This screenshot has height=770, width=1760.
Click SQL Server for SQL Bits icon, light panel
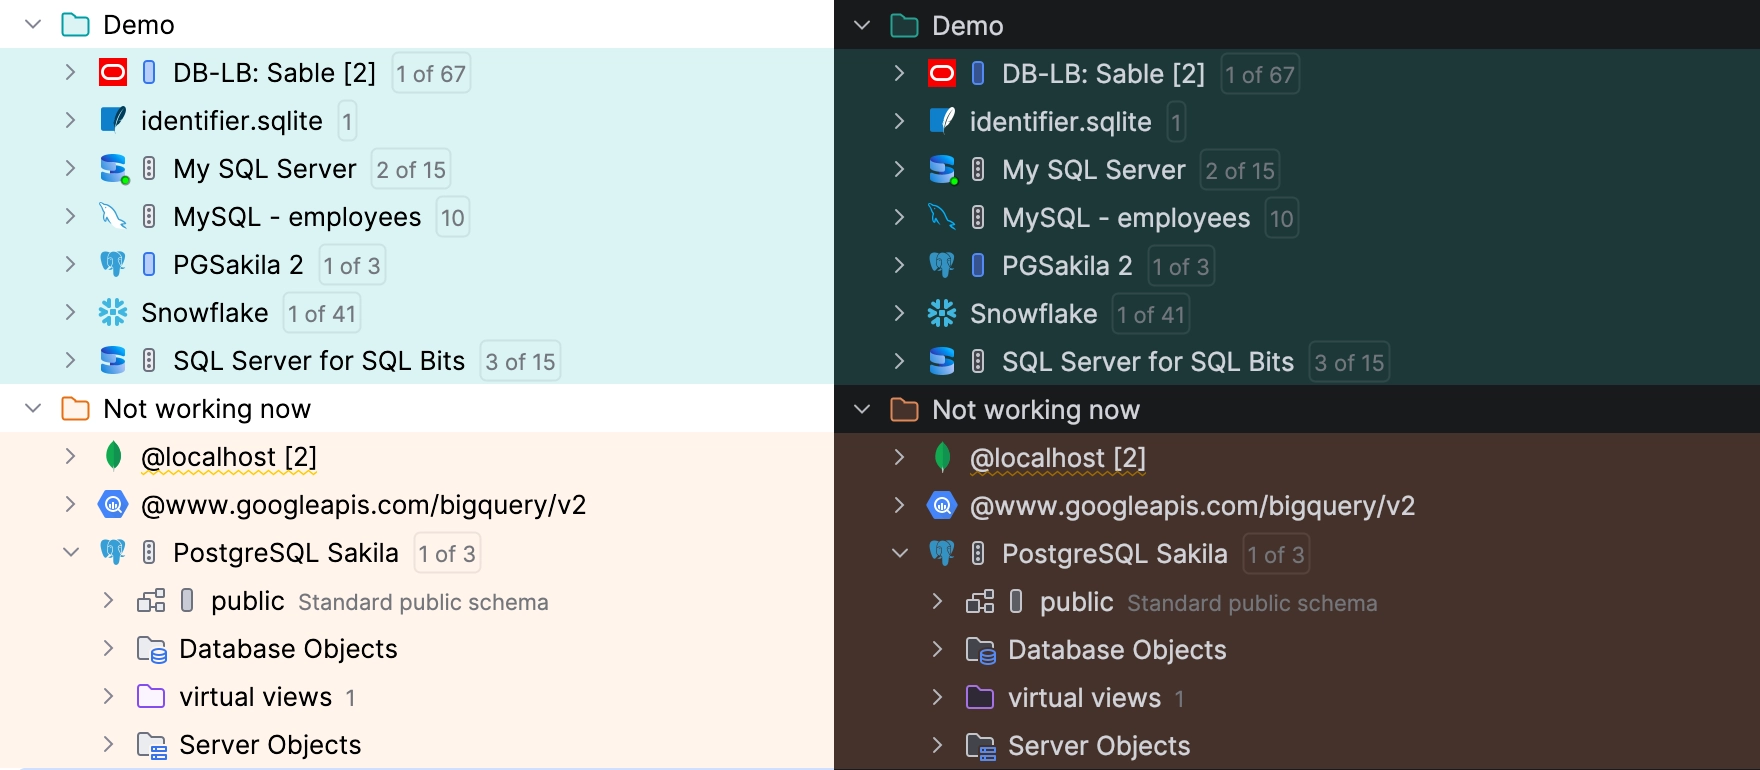click(113, 360)
